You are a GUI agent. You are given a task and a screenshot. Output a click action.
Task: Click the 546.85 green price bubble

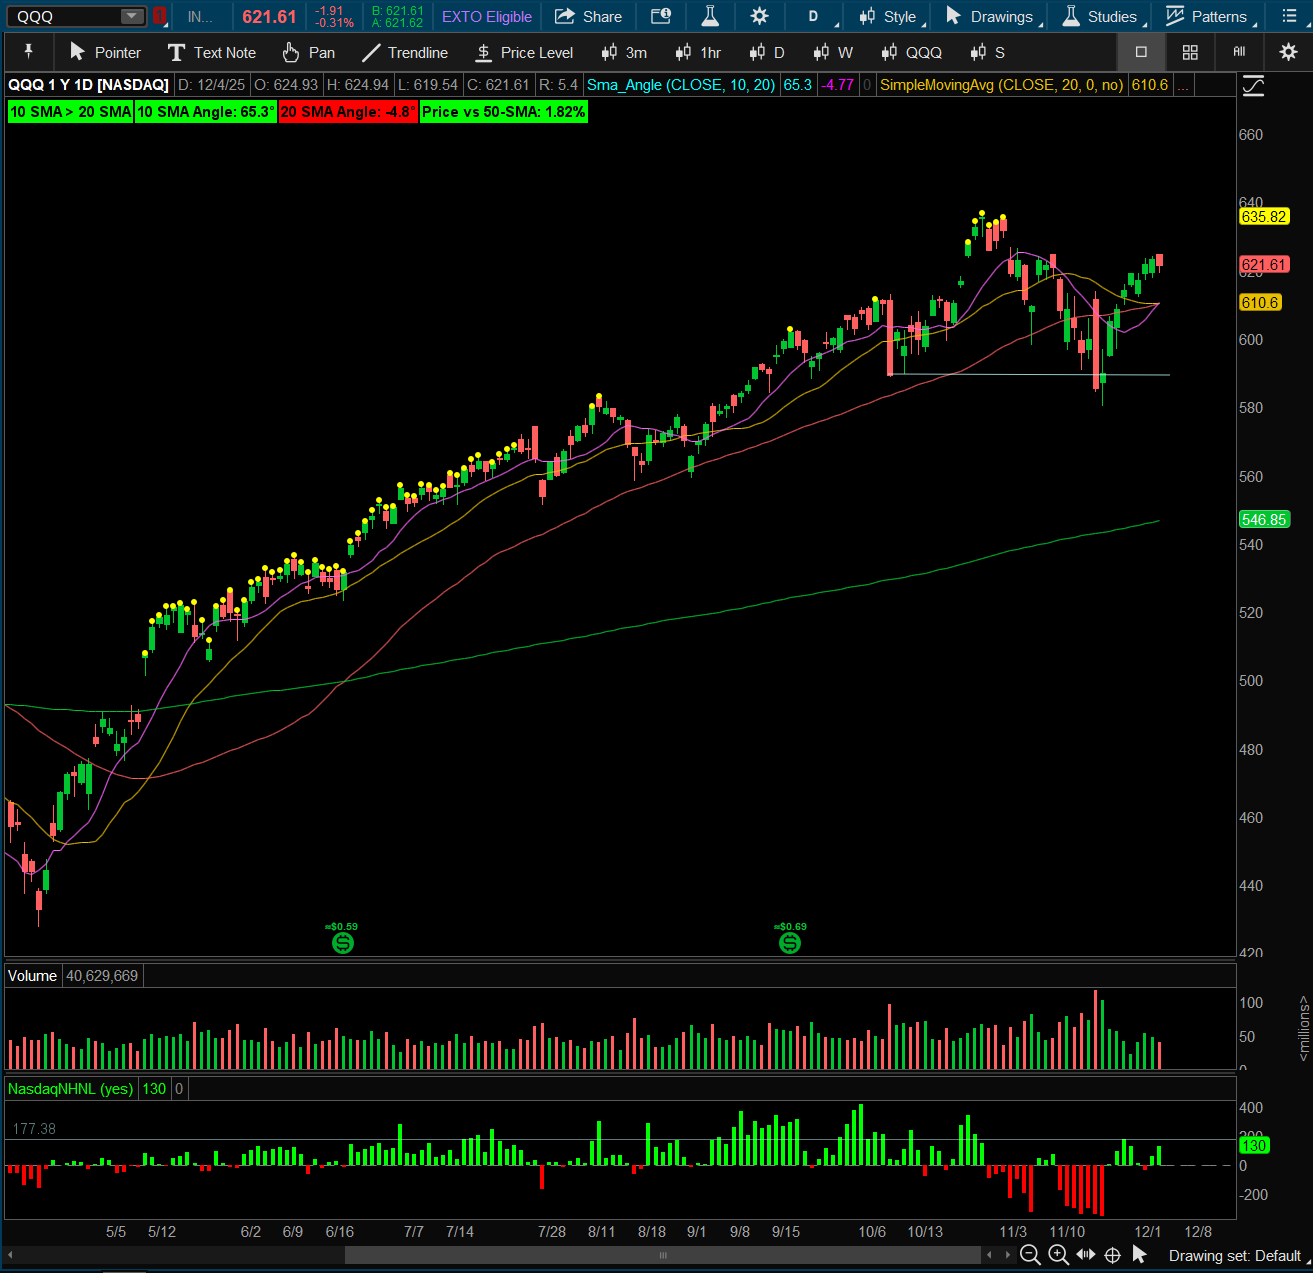click(x=1264, y=520)
